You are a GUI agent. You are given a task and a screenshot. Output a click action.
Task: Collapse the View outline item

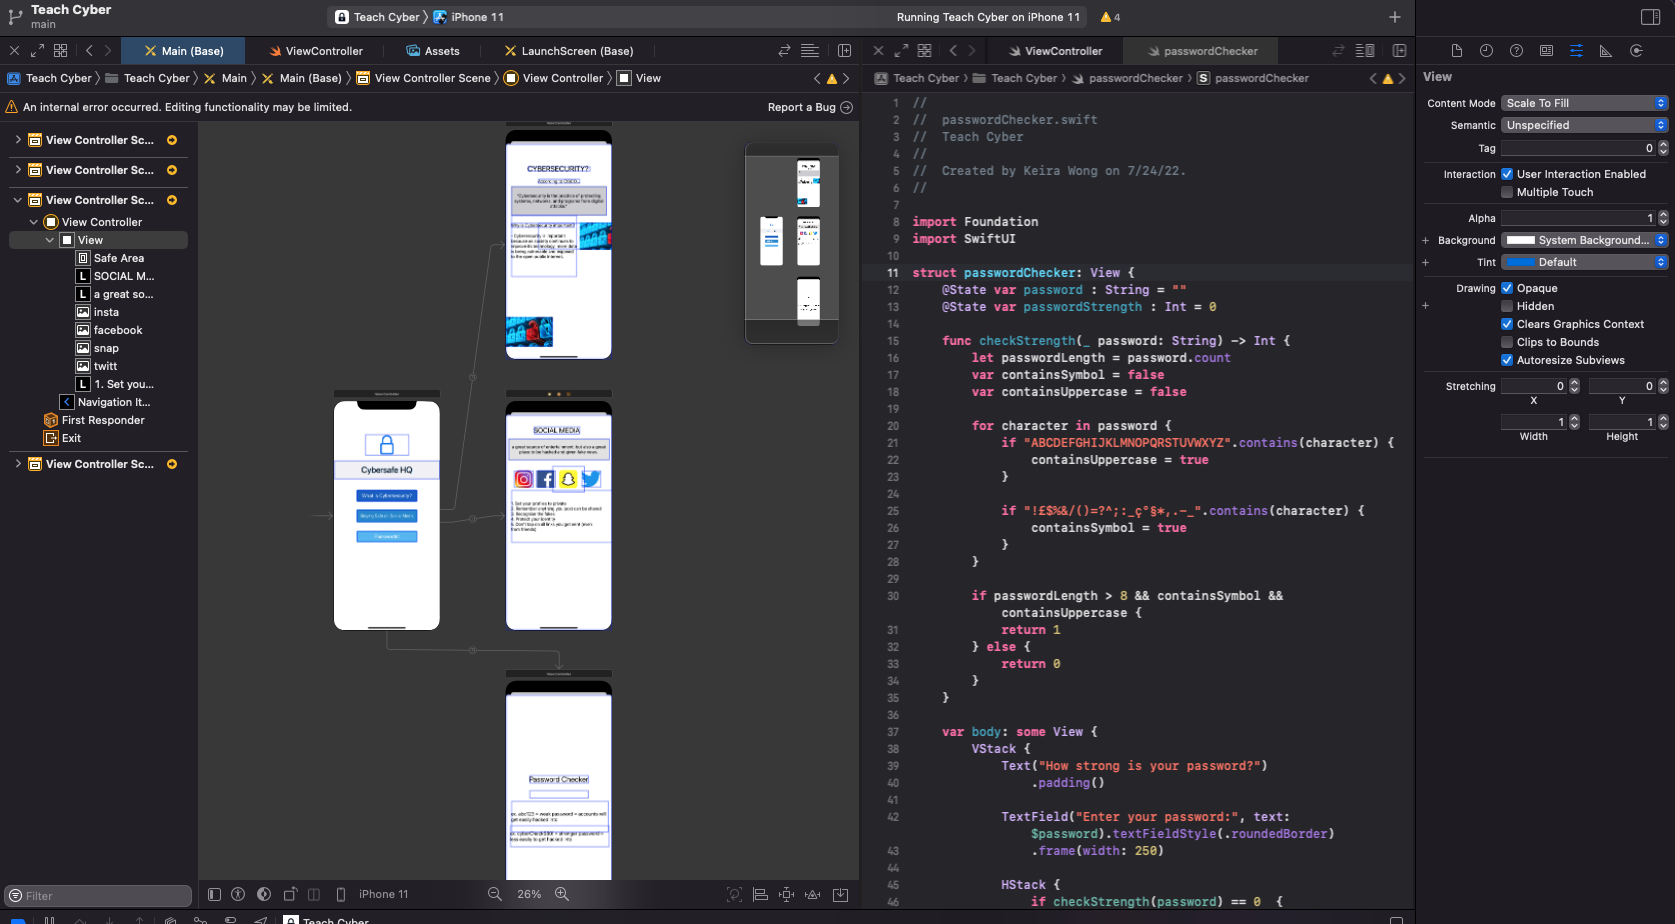click(x=50, y=240)
